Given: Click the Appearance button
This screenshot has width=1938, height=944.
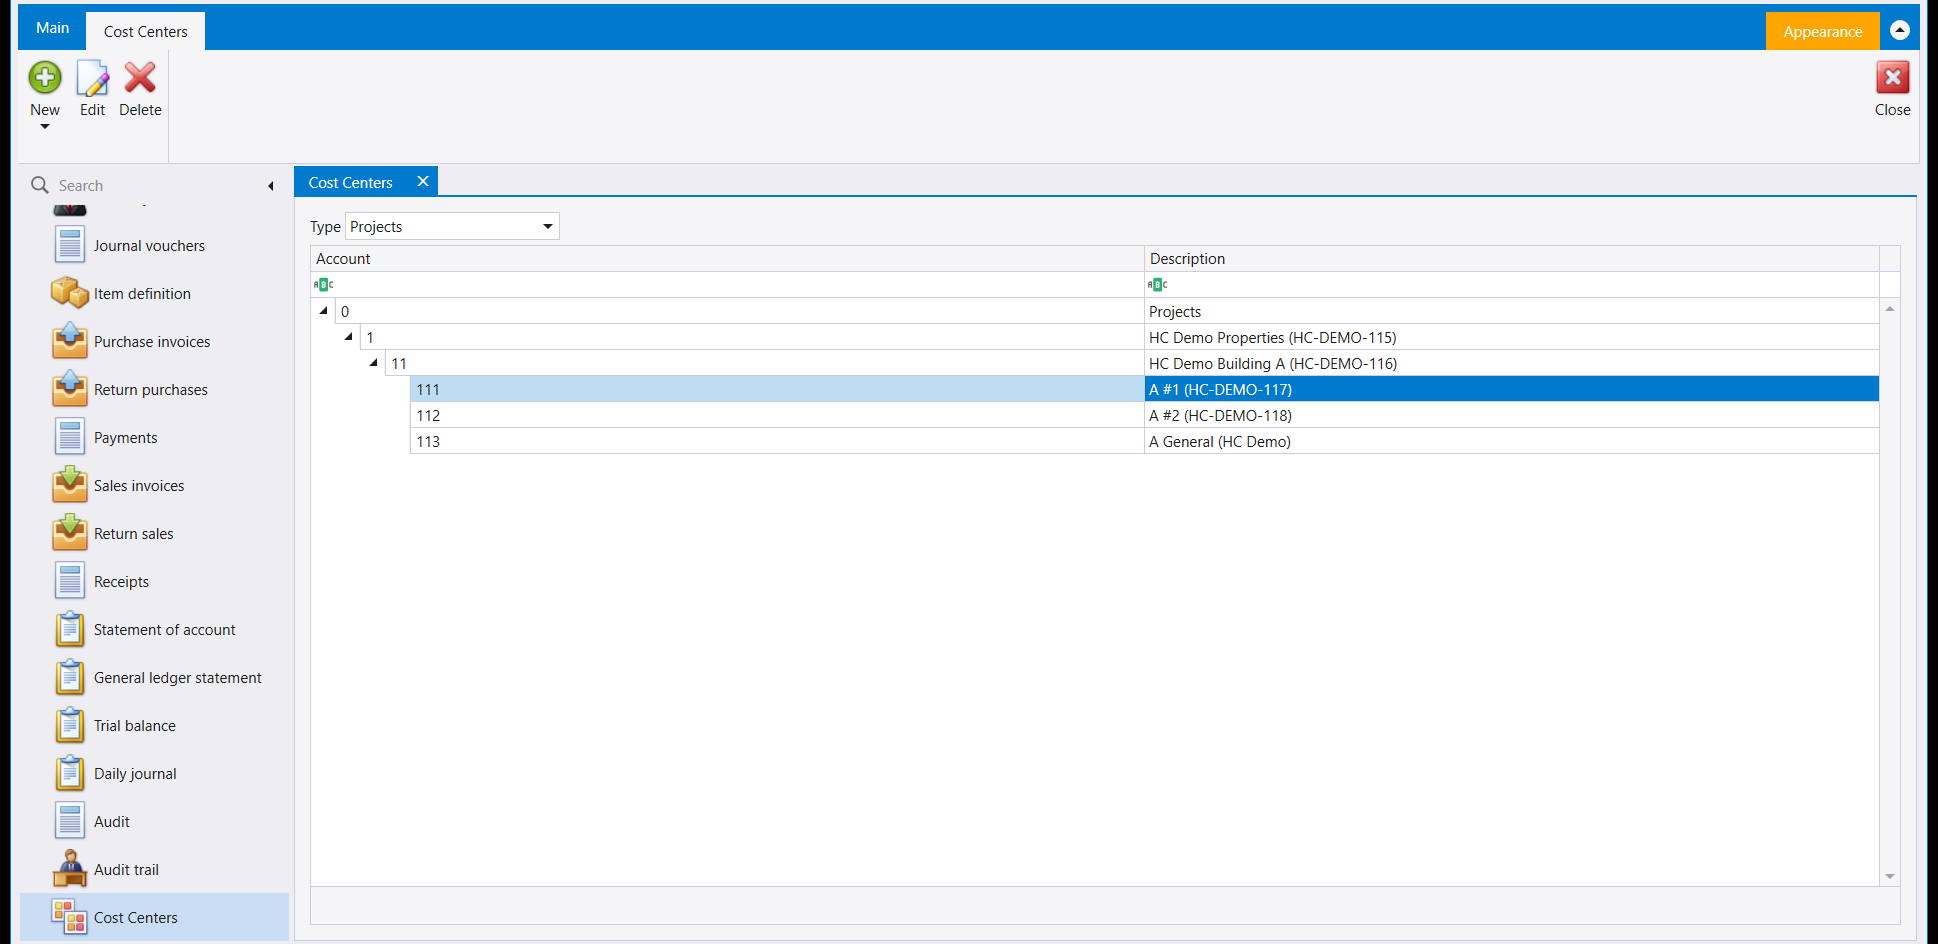Looking at the screenshot, I should (1822, 31).
